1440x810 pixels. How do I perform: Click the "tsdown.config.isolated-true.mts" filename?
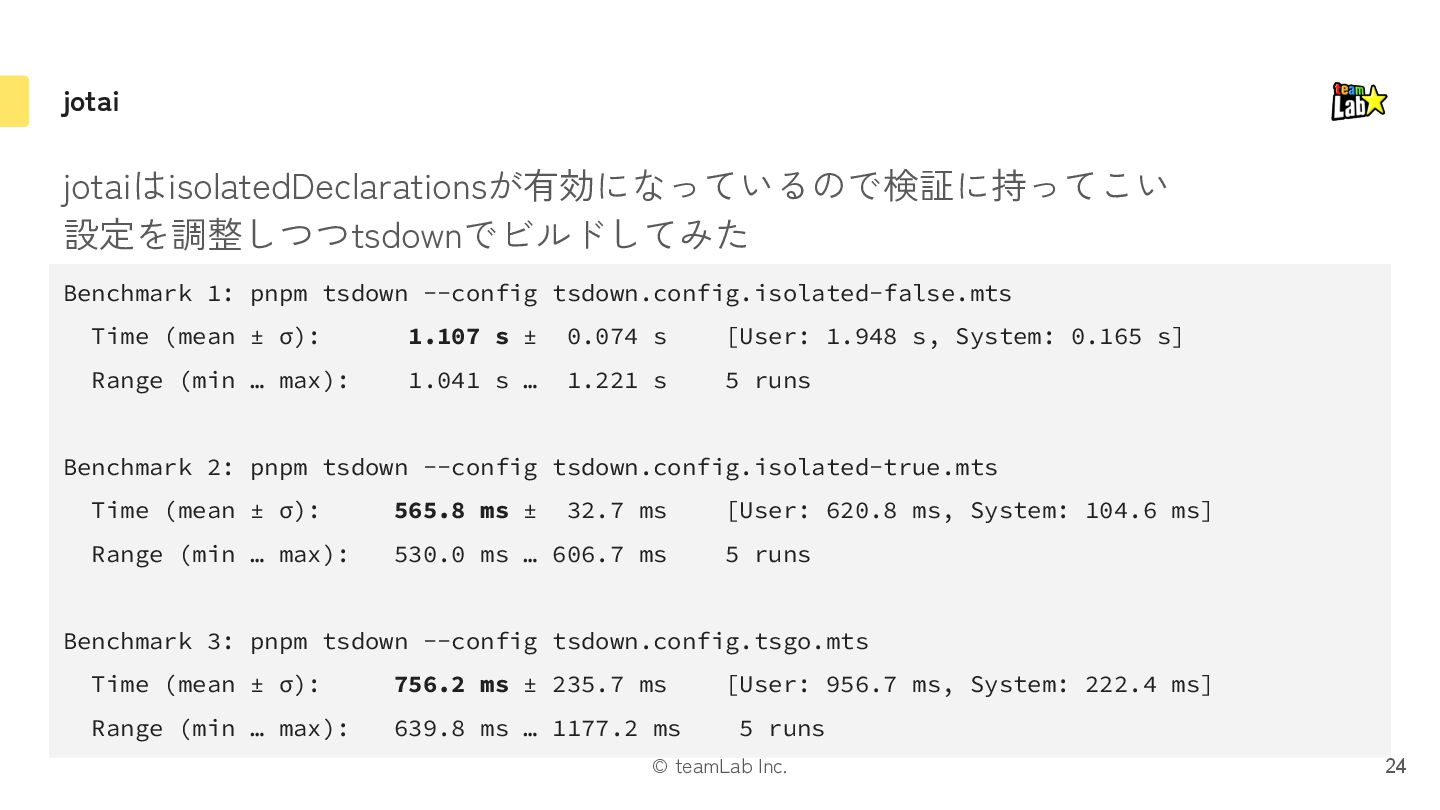pyautogui.click(x=775, y=468)
